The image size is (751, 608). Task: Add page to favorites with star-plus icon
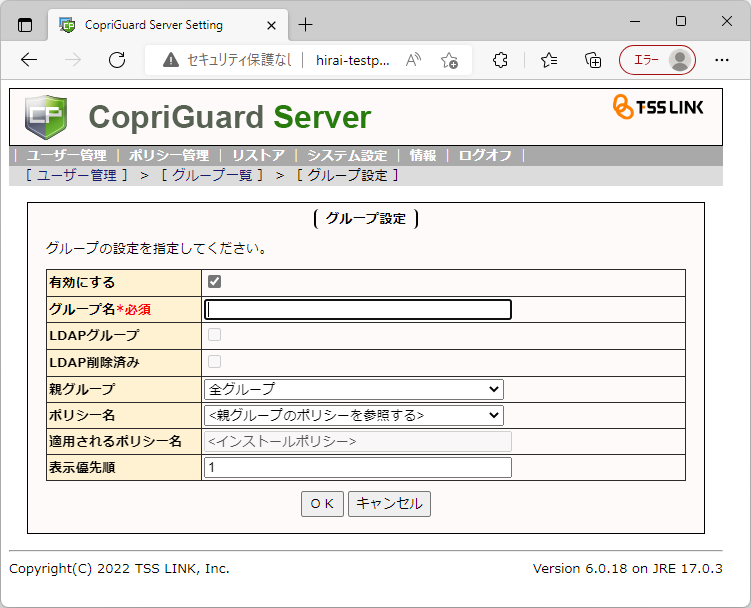point(449,60)
